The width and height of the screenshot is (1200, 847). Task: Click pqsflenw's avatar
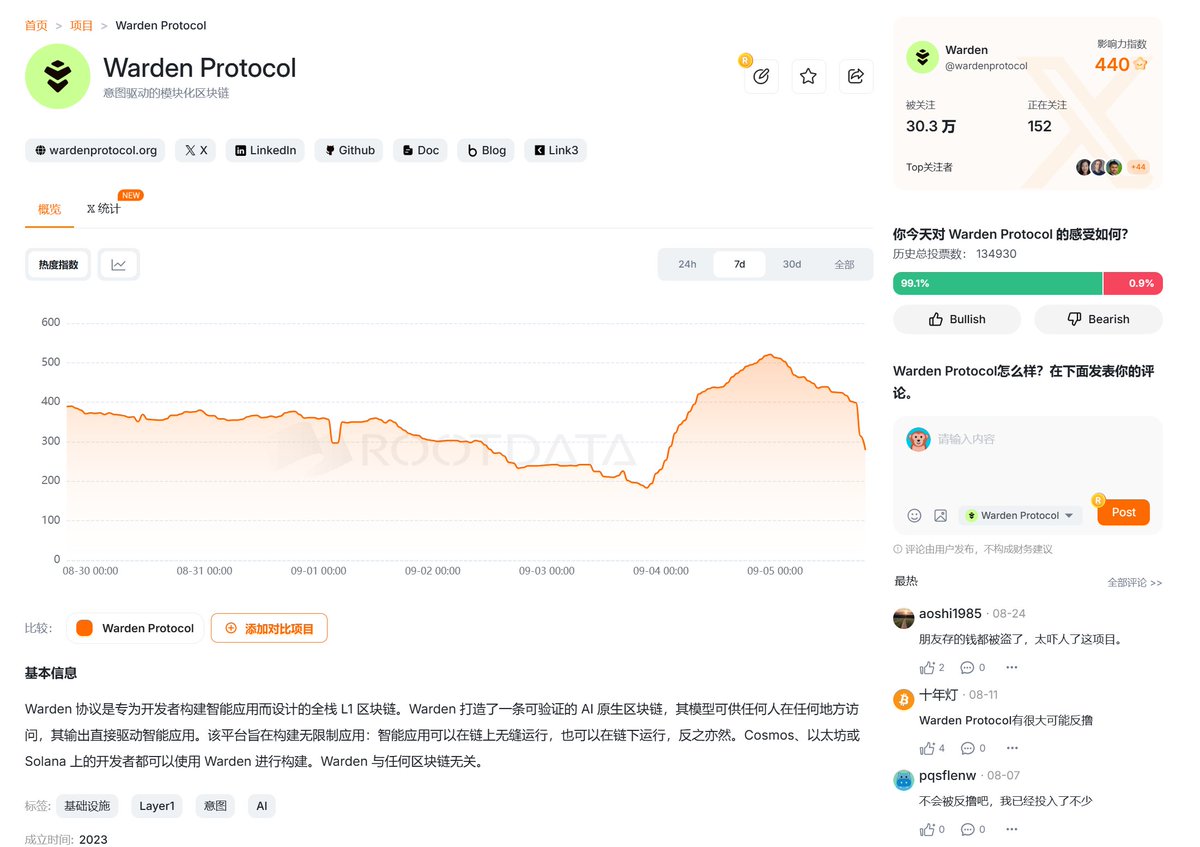[903, 780]
